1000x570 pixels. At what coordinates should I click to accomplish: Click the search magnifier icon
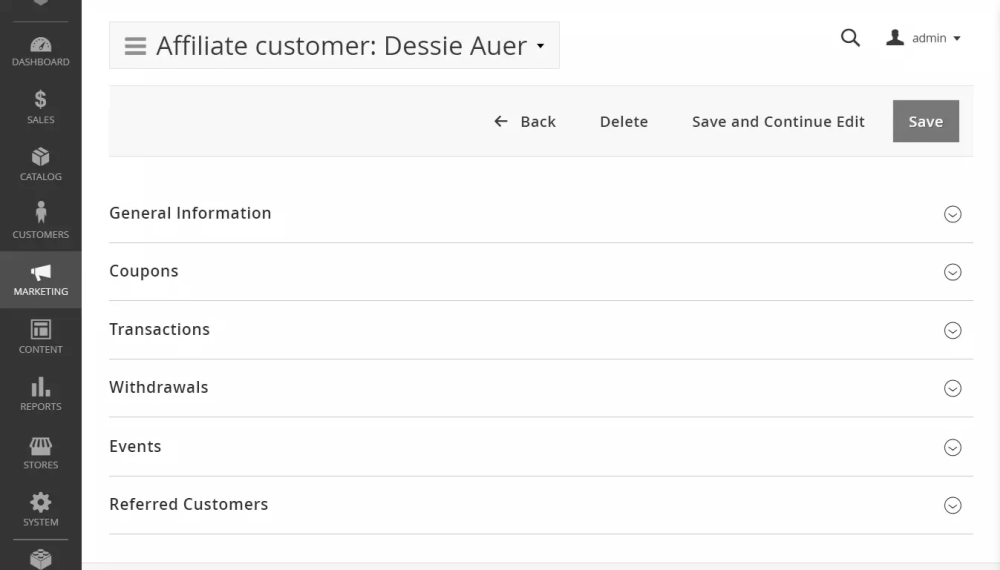coord(850,38)
